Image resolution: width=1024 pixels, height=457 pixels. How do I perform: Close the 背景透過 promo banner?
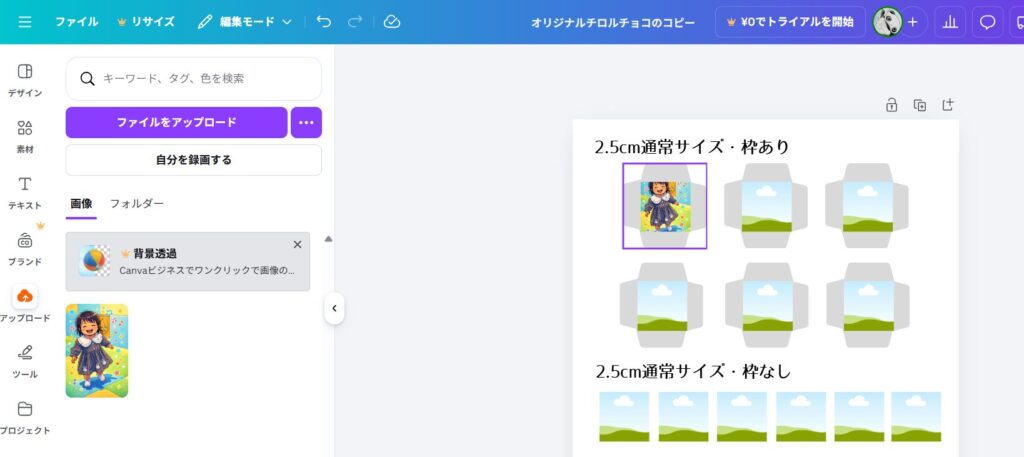click(297, 244)
